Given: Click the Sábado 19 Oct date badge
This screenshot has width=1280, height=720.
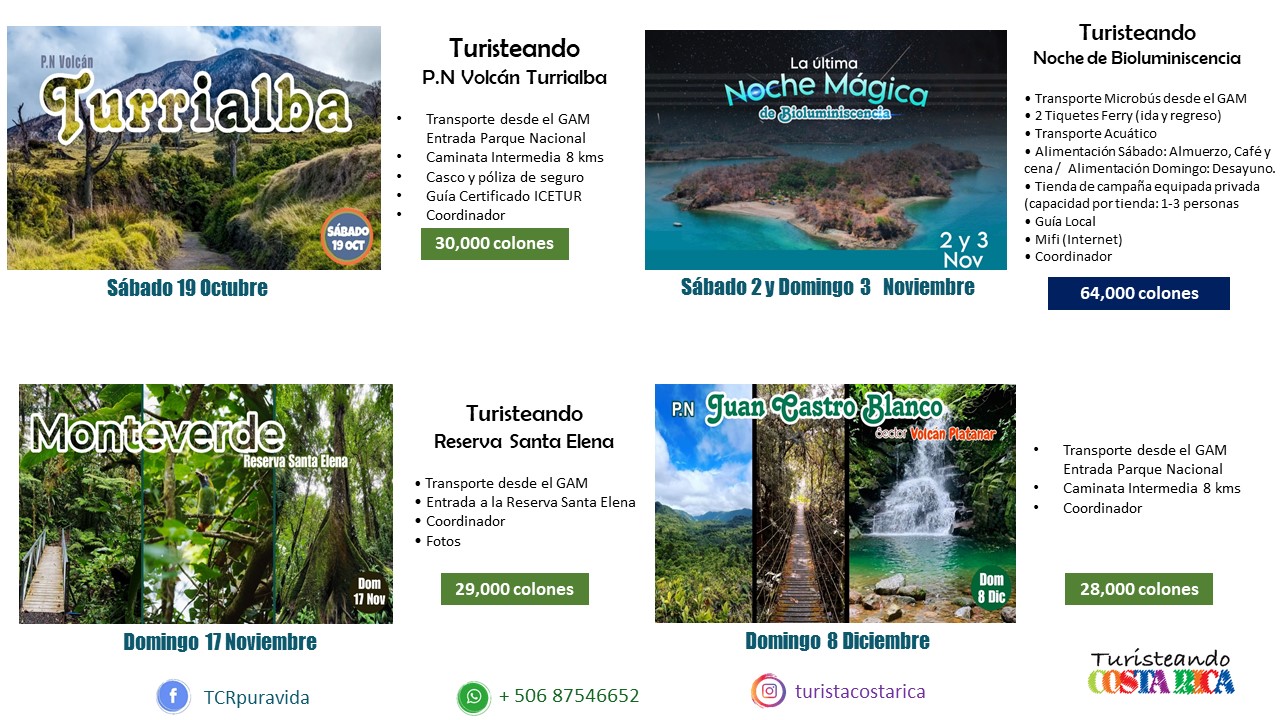Looking at the screenshot, I should pos(347,236).
